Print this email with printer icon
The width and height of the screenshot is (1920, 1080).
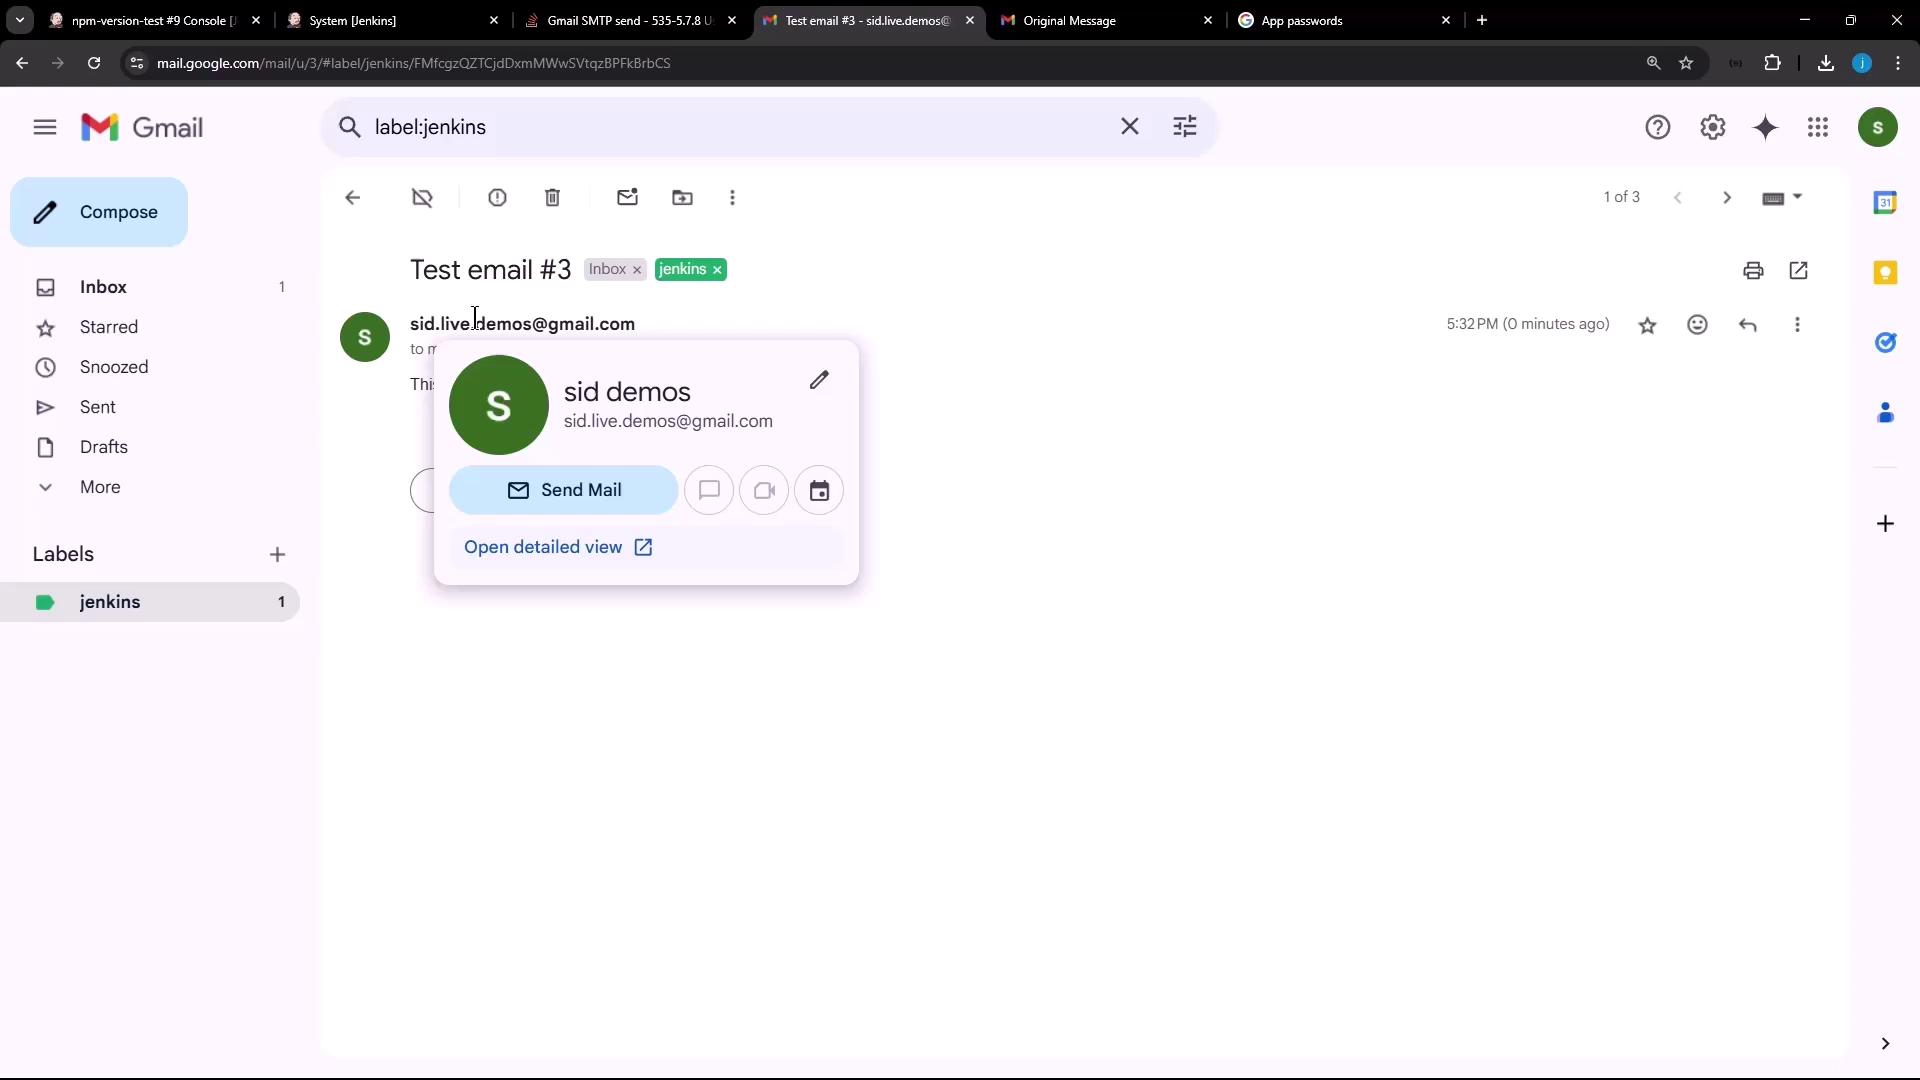(1753, 270)
